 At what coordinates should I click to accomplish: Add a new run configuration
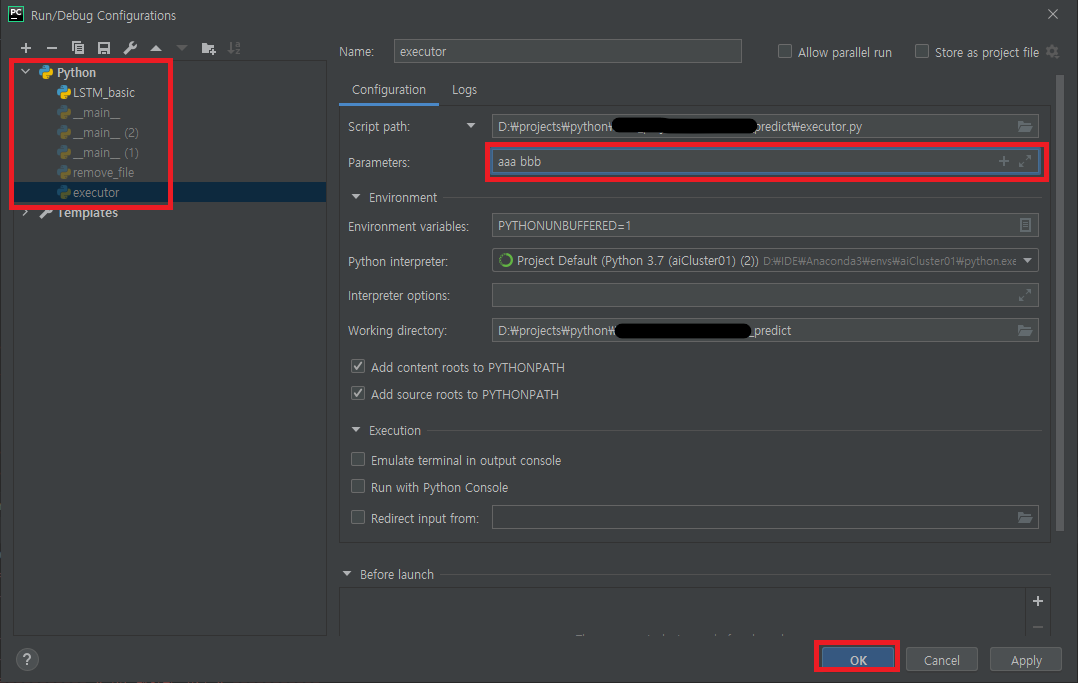pyautogui.click(x=26, y=47)
